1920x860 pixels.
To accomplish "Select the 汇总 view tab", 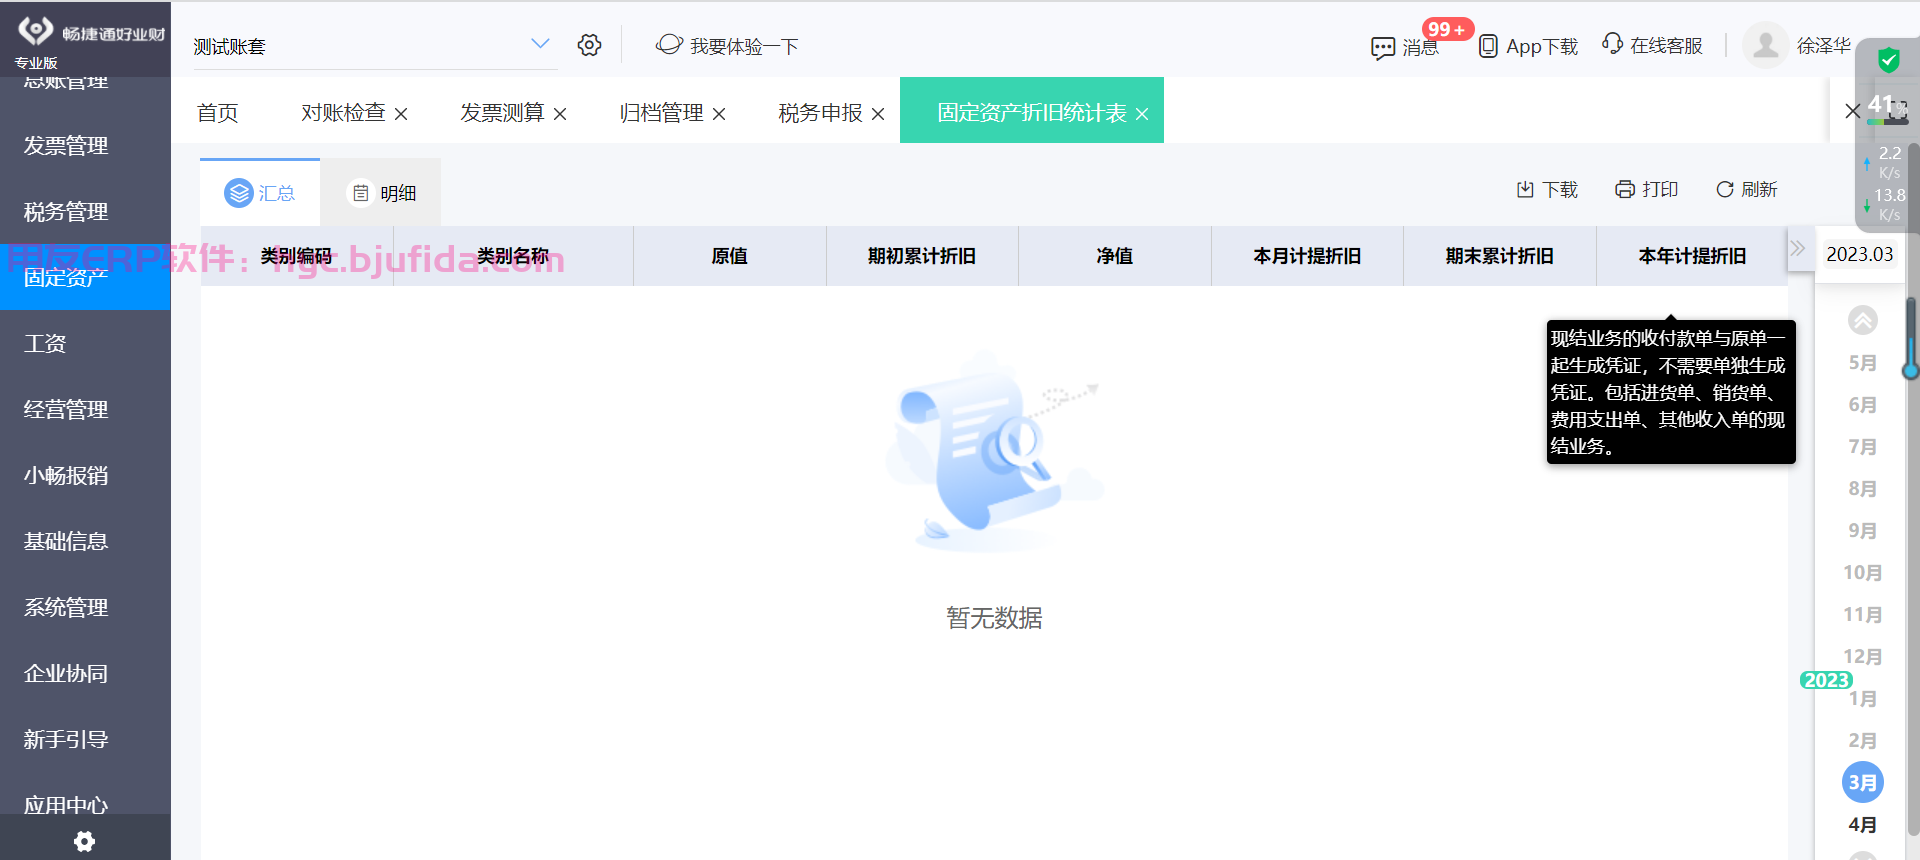I will pos(260,192).
